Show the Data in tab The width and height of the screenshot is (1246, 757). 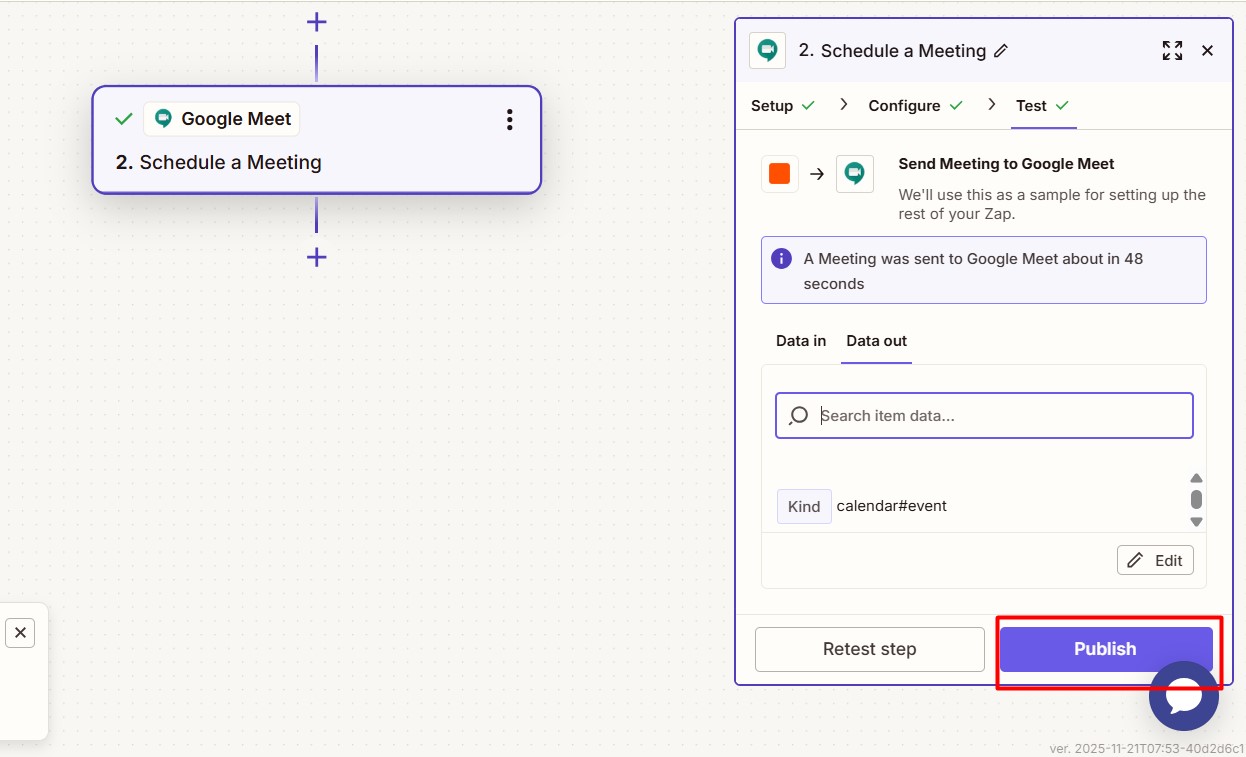point(801,341)
